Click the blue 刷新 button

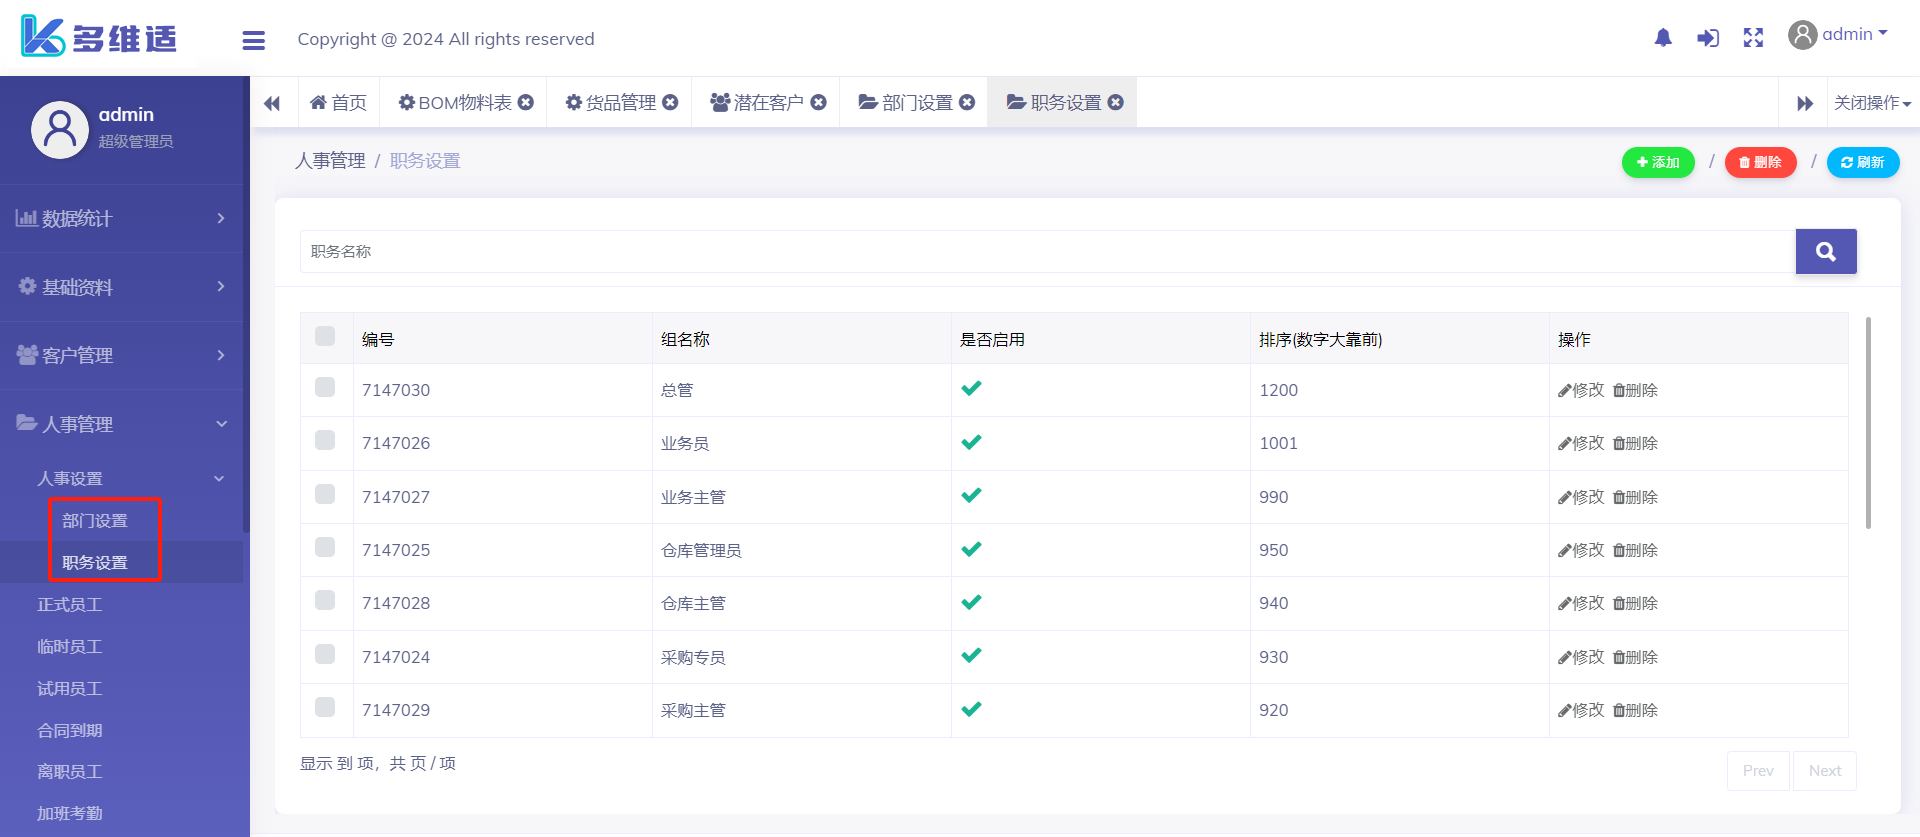1862,162
